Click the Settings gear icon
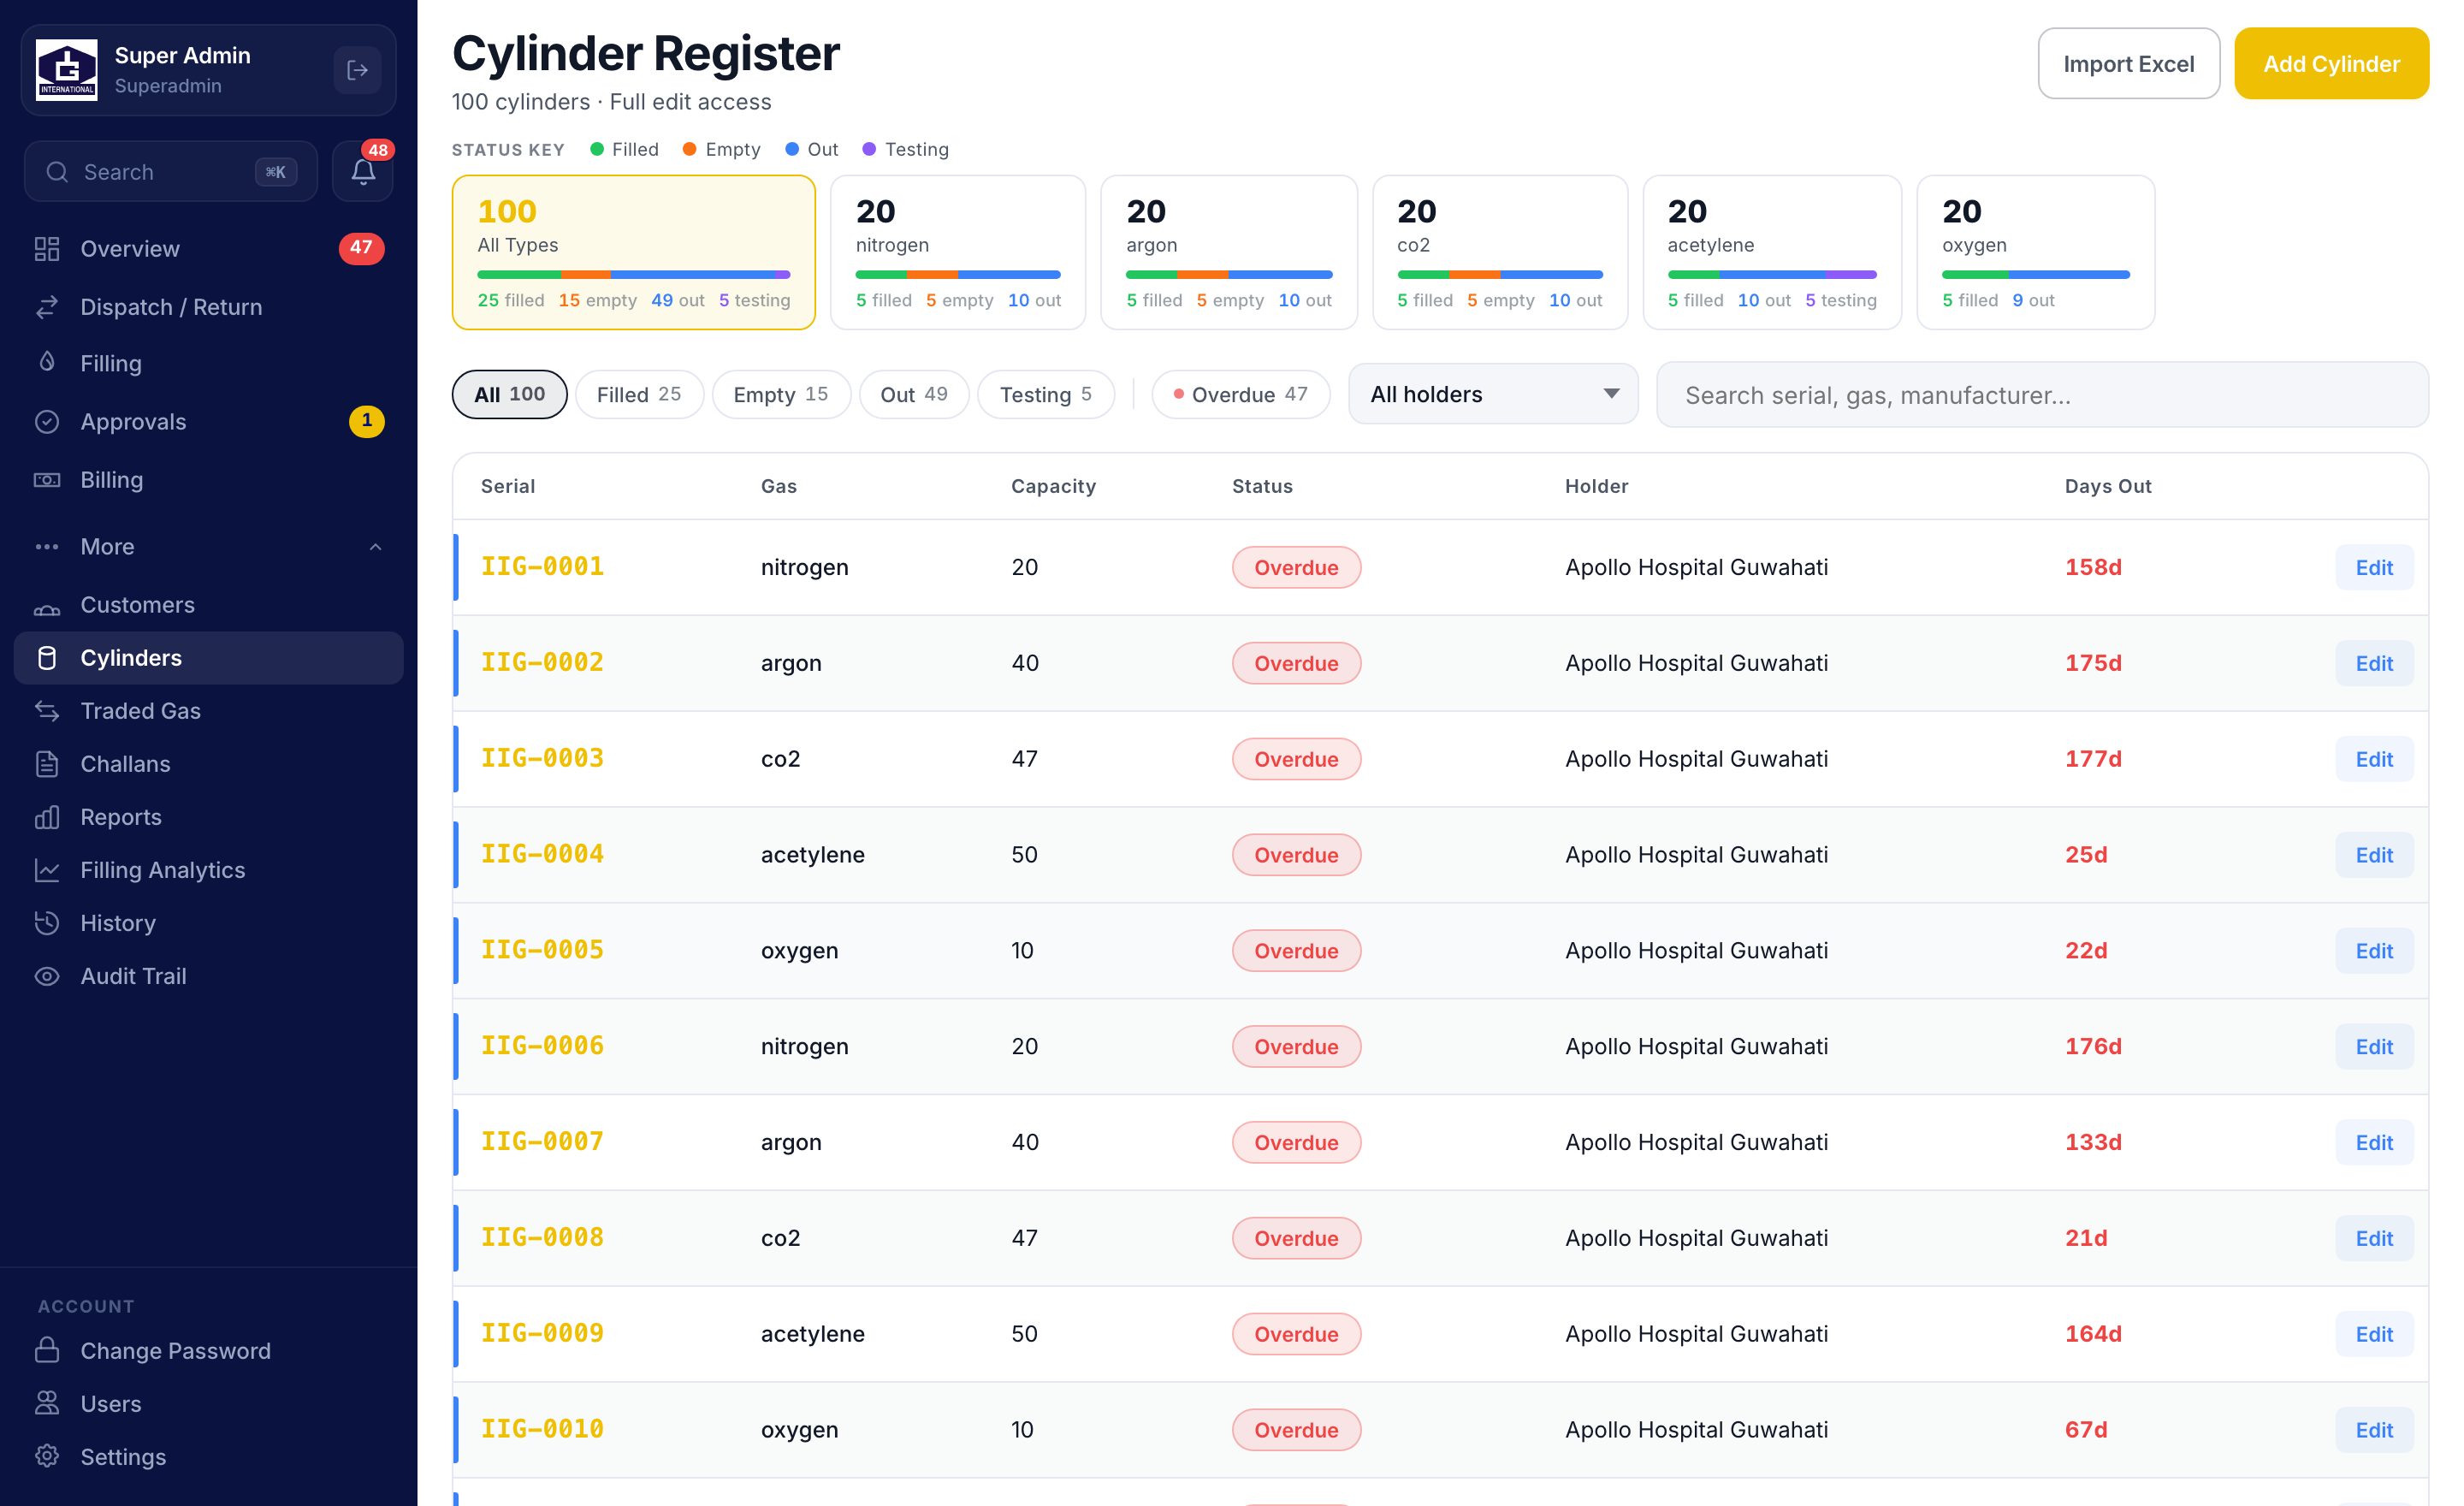Viewport: 2464px width, 1506px height. (x=47, y=1456)
